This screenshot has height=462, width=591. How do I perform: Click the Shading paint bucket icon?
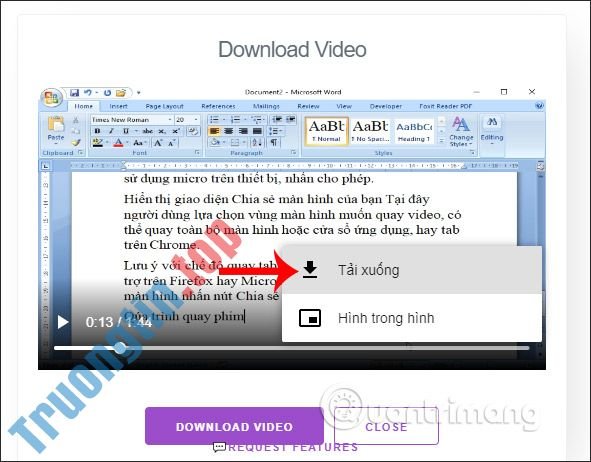[215, 142]
